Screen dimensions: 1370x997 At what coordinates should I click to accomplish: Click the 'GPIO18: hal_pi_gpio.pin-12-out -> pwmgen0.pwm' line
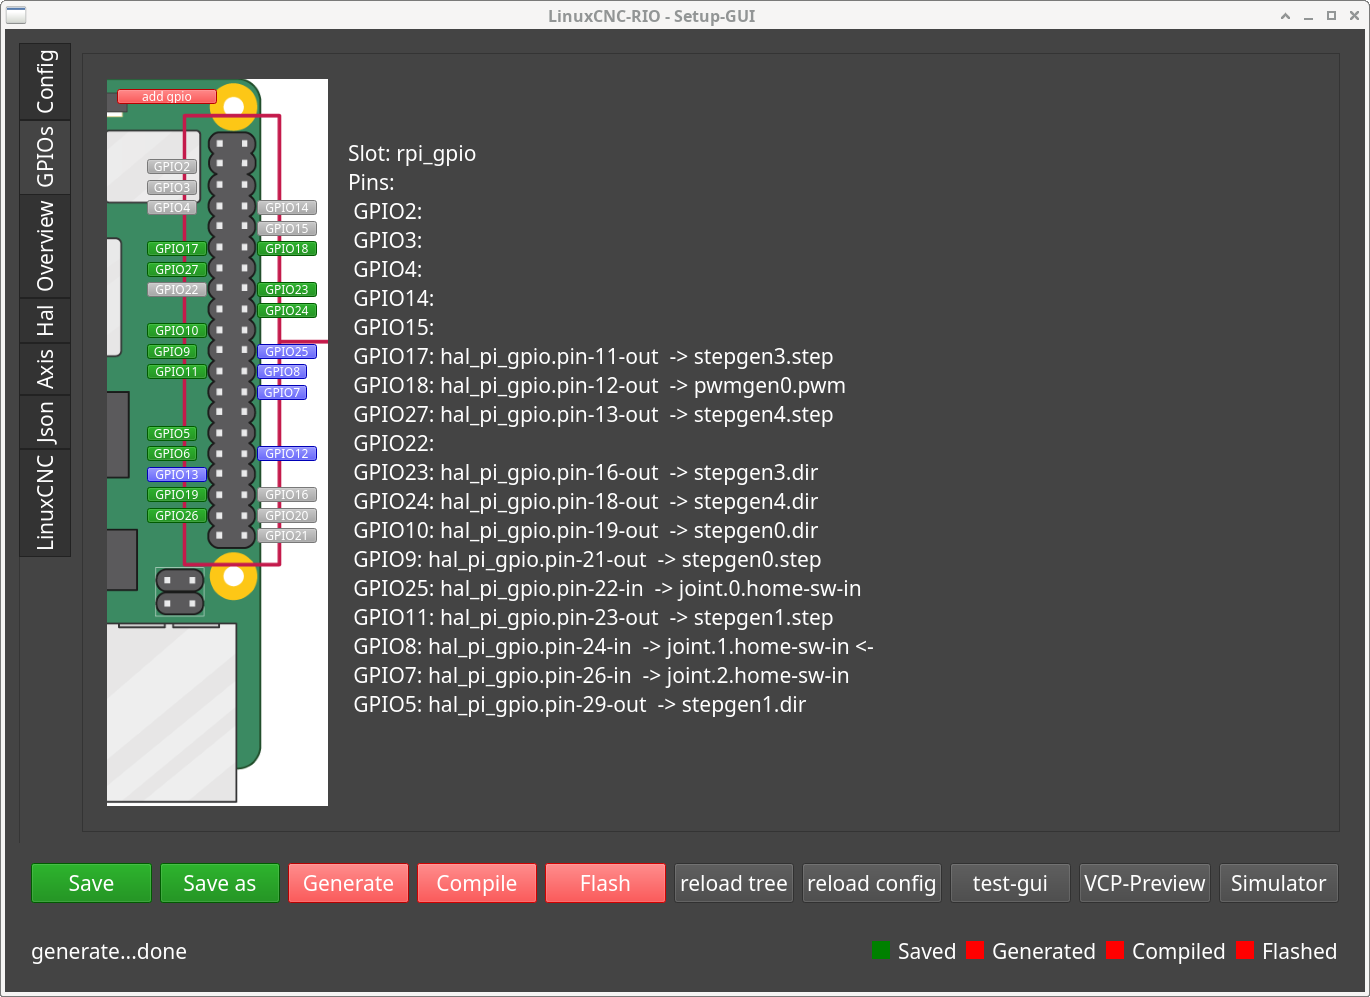point(600,386)
